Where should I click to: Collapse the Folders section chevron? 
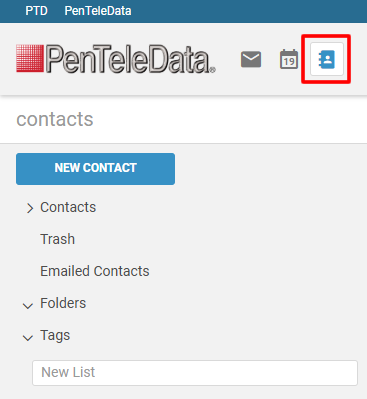(28, 305)
